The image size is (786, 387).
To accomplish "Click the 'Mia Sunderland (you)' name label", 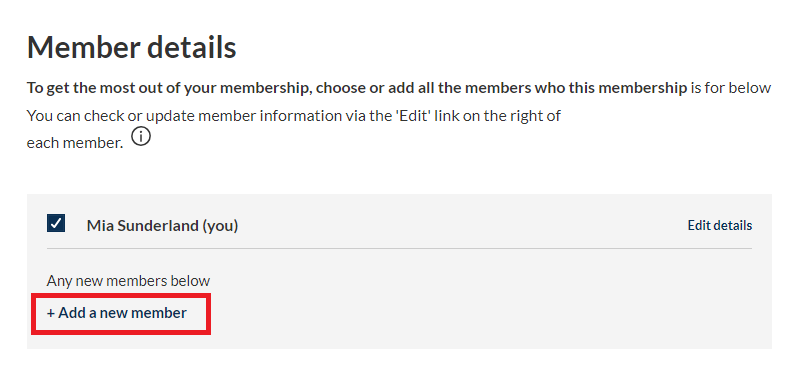I will (162, 226).
